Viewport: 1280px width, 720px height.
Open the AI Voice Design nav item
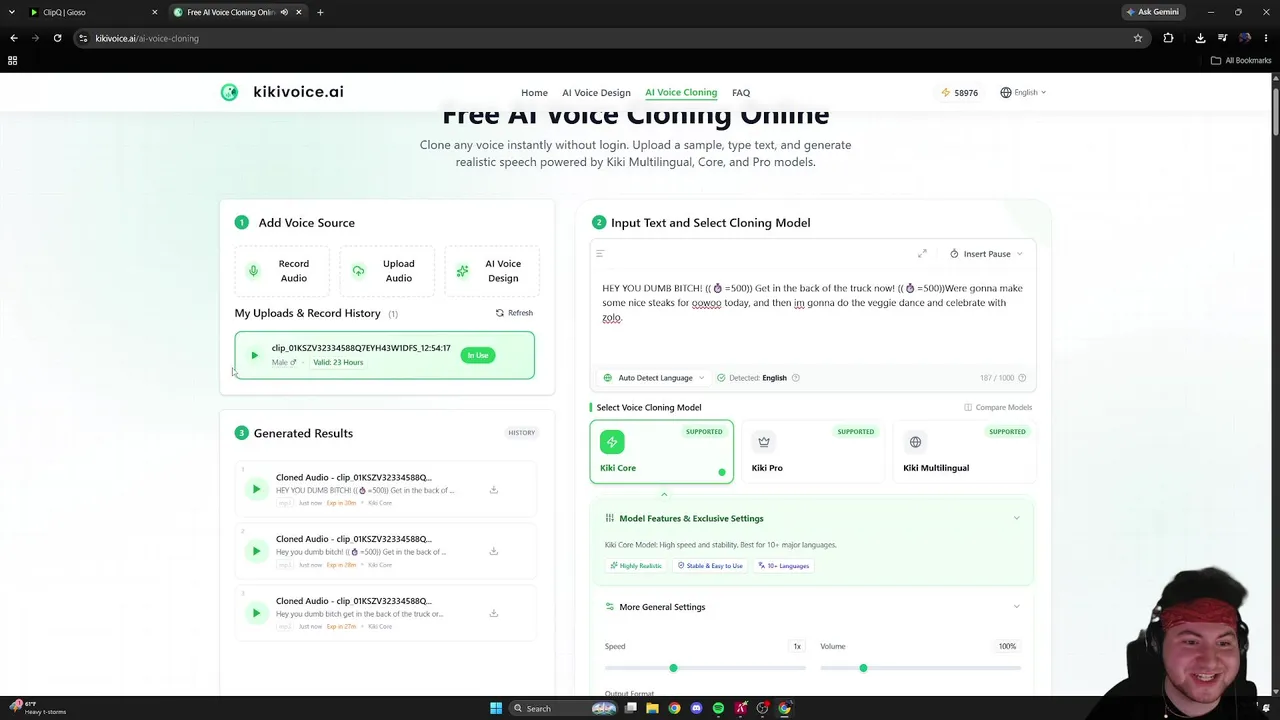(596, 93)
